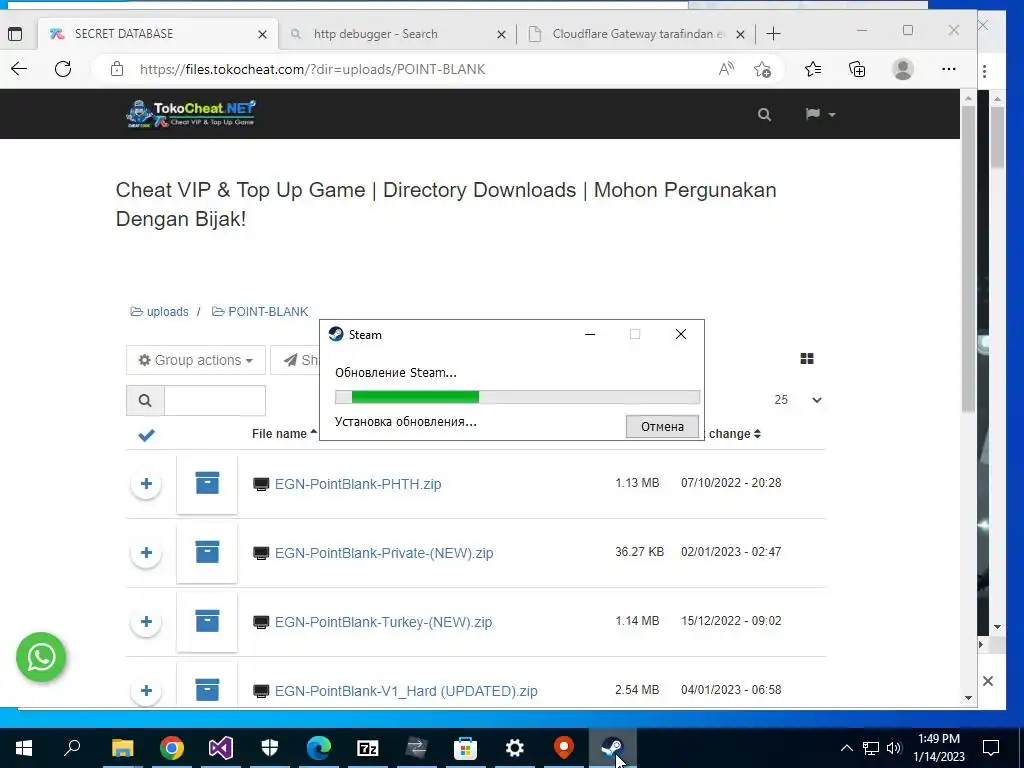Add this page to favorites star icon
1024x768 pixels.
point(762,69)
